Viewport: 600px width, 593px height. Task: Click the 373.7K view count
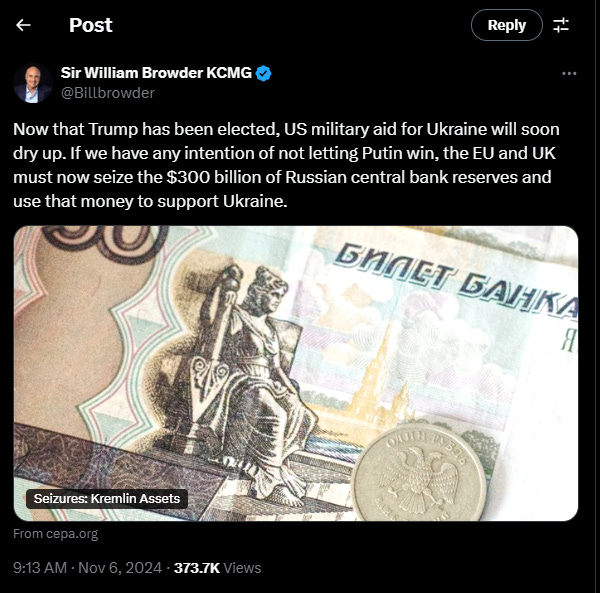point(197,568)
